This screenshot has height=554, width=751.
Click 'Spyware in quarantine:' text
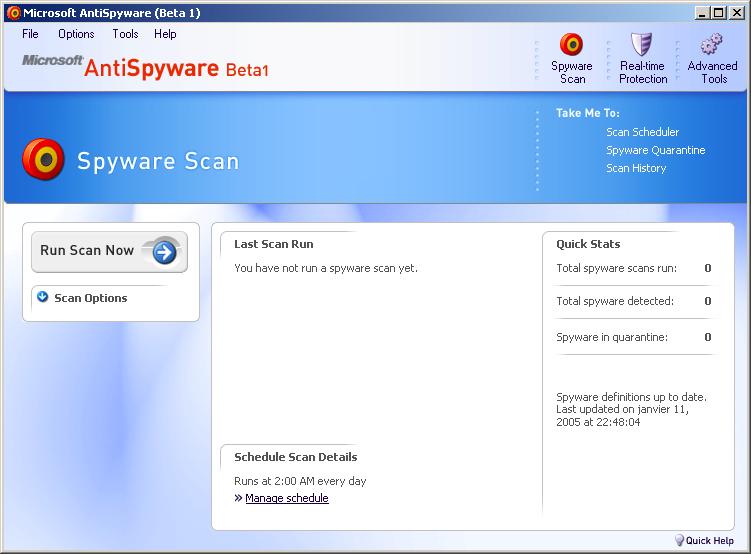612,337
